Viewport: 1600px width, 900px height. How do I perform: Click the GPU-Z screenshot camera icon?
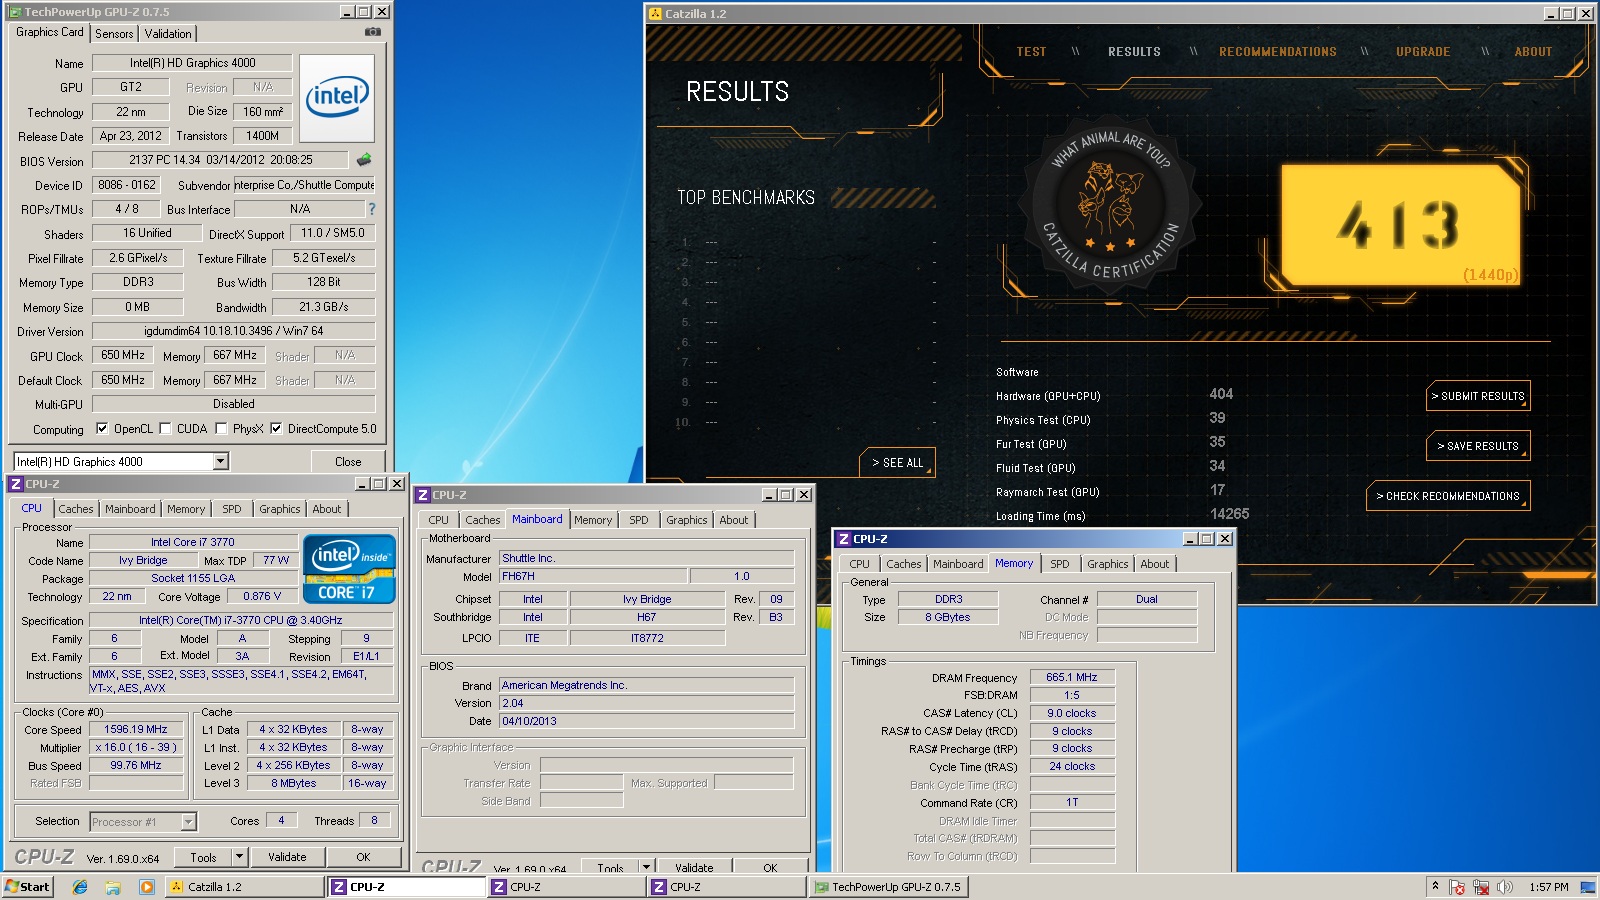[x=372, y=32]
